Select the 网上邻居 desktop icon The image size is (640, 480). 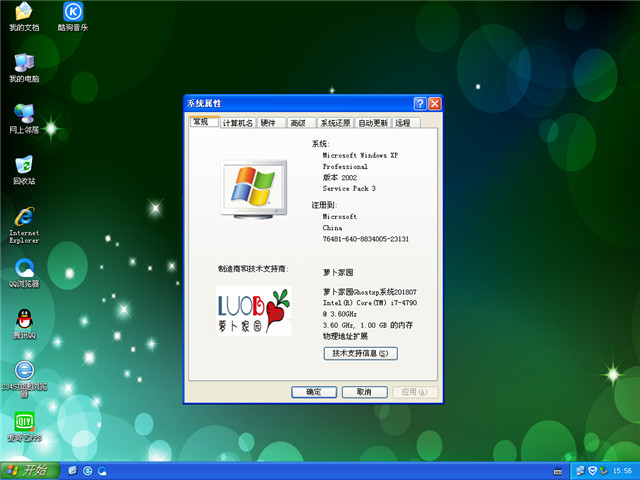point(24,119)
